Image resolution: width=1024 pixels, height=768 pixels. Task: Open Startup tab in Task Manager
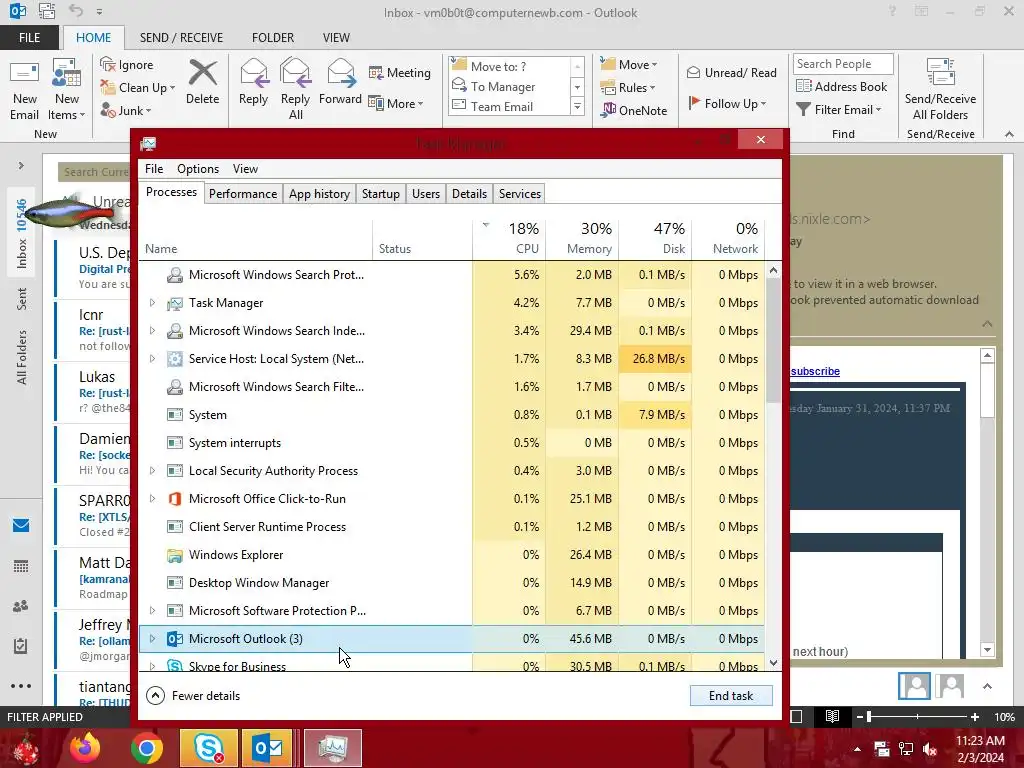[x=381, y=194]
